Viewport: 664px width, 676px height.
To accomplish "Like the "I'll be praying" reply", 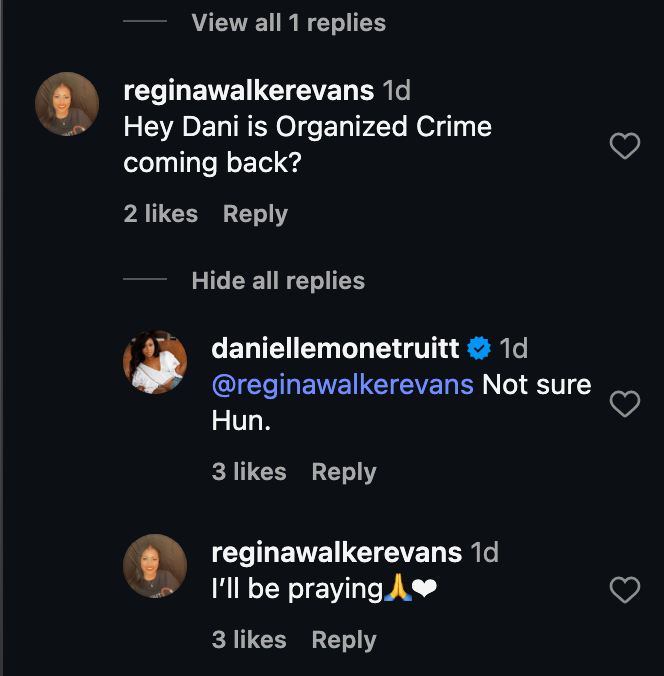I will 625,590.
